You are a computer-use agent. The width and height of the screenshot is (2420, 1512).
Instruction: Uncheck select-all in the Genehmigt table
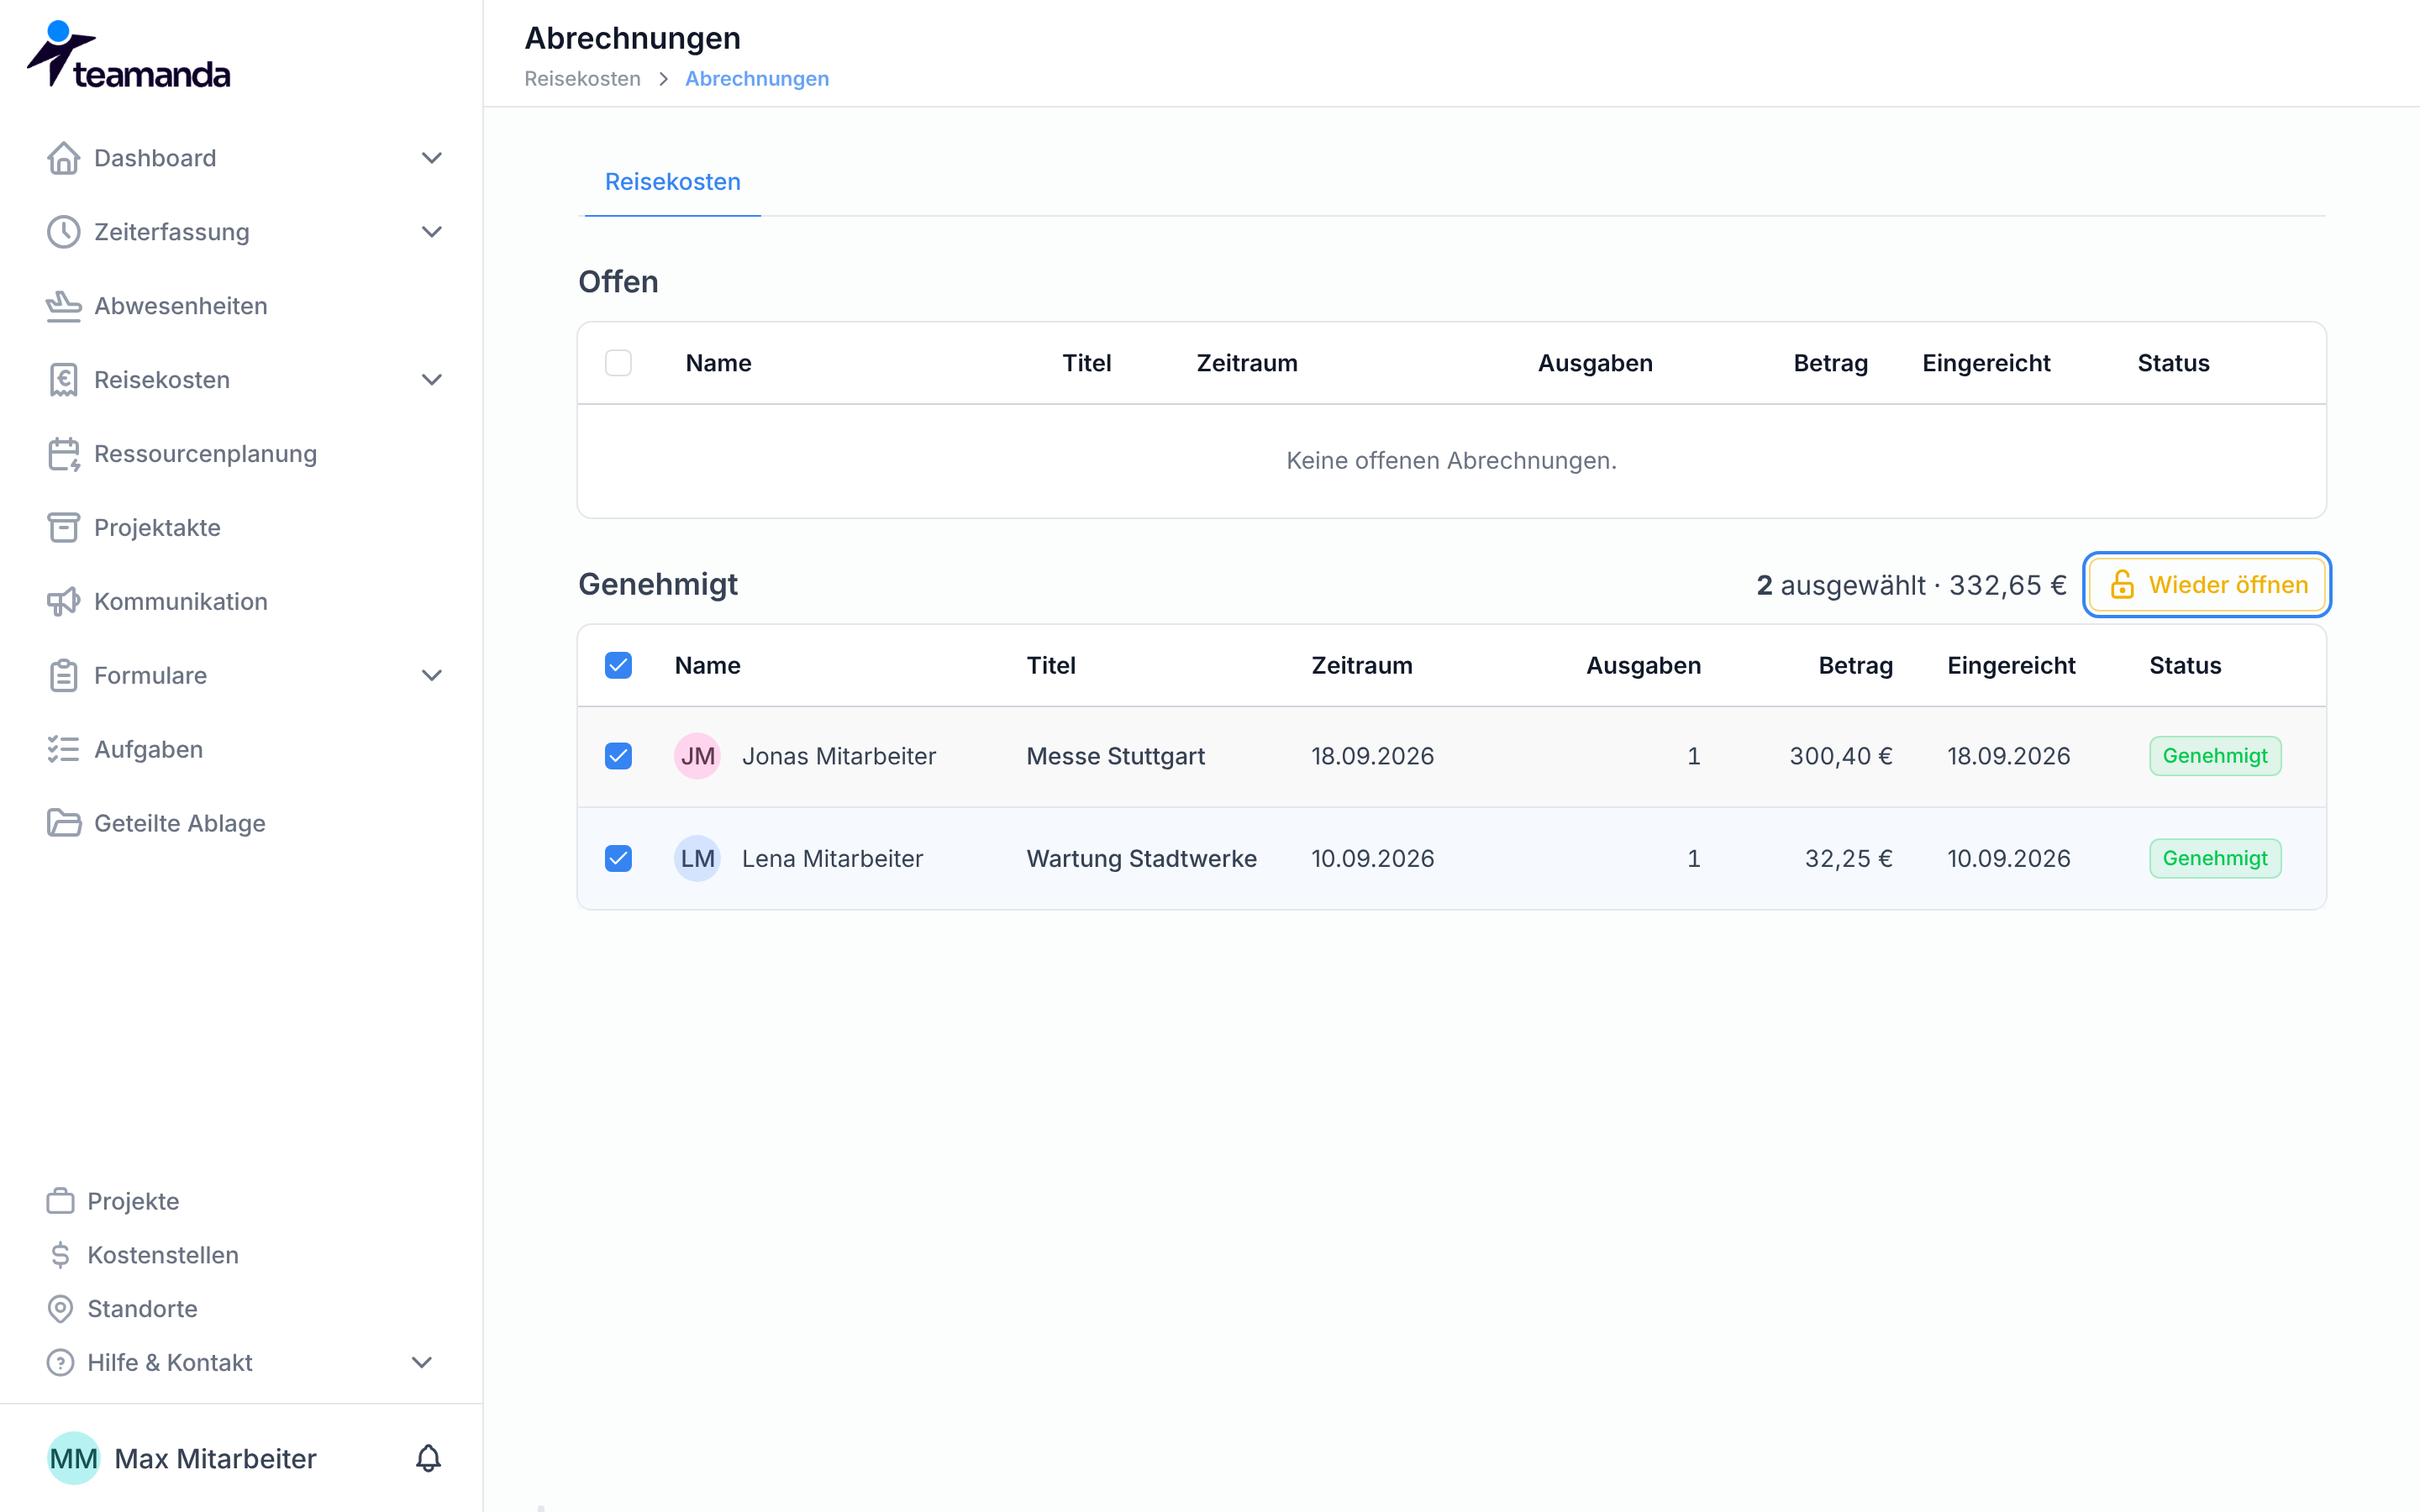618,666
